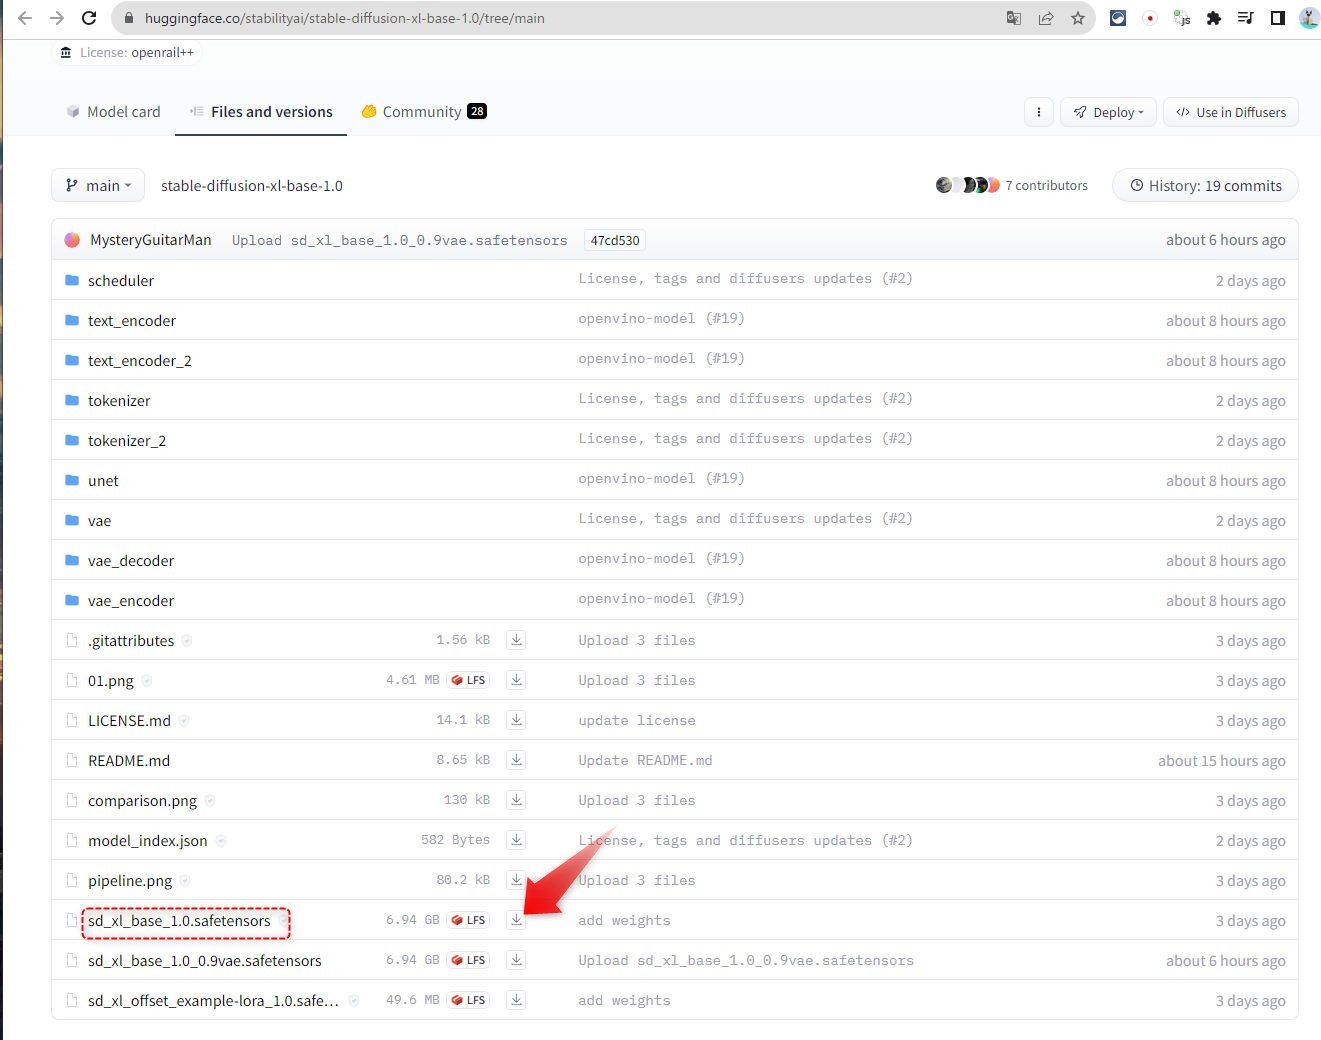Click download icon for sd_xl_offset_example-lora file
The height and width of the screenshot is (1040, 1321).
coord(516,1000)
